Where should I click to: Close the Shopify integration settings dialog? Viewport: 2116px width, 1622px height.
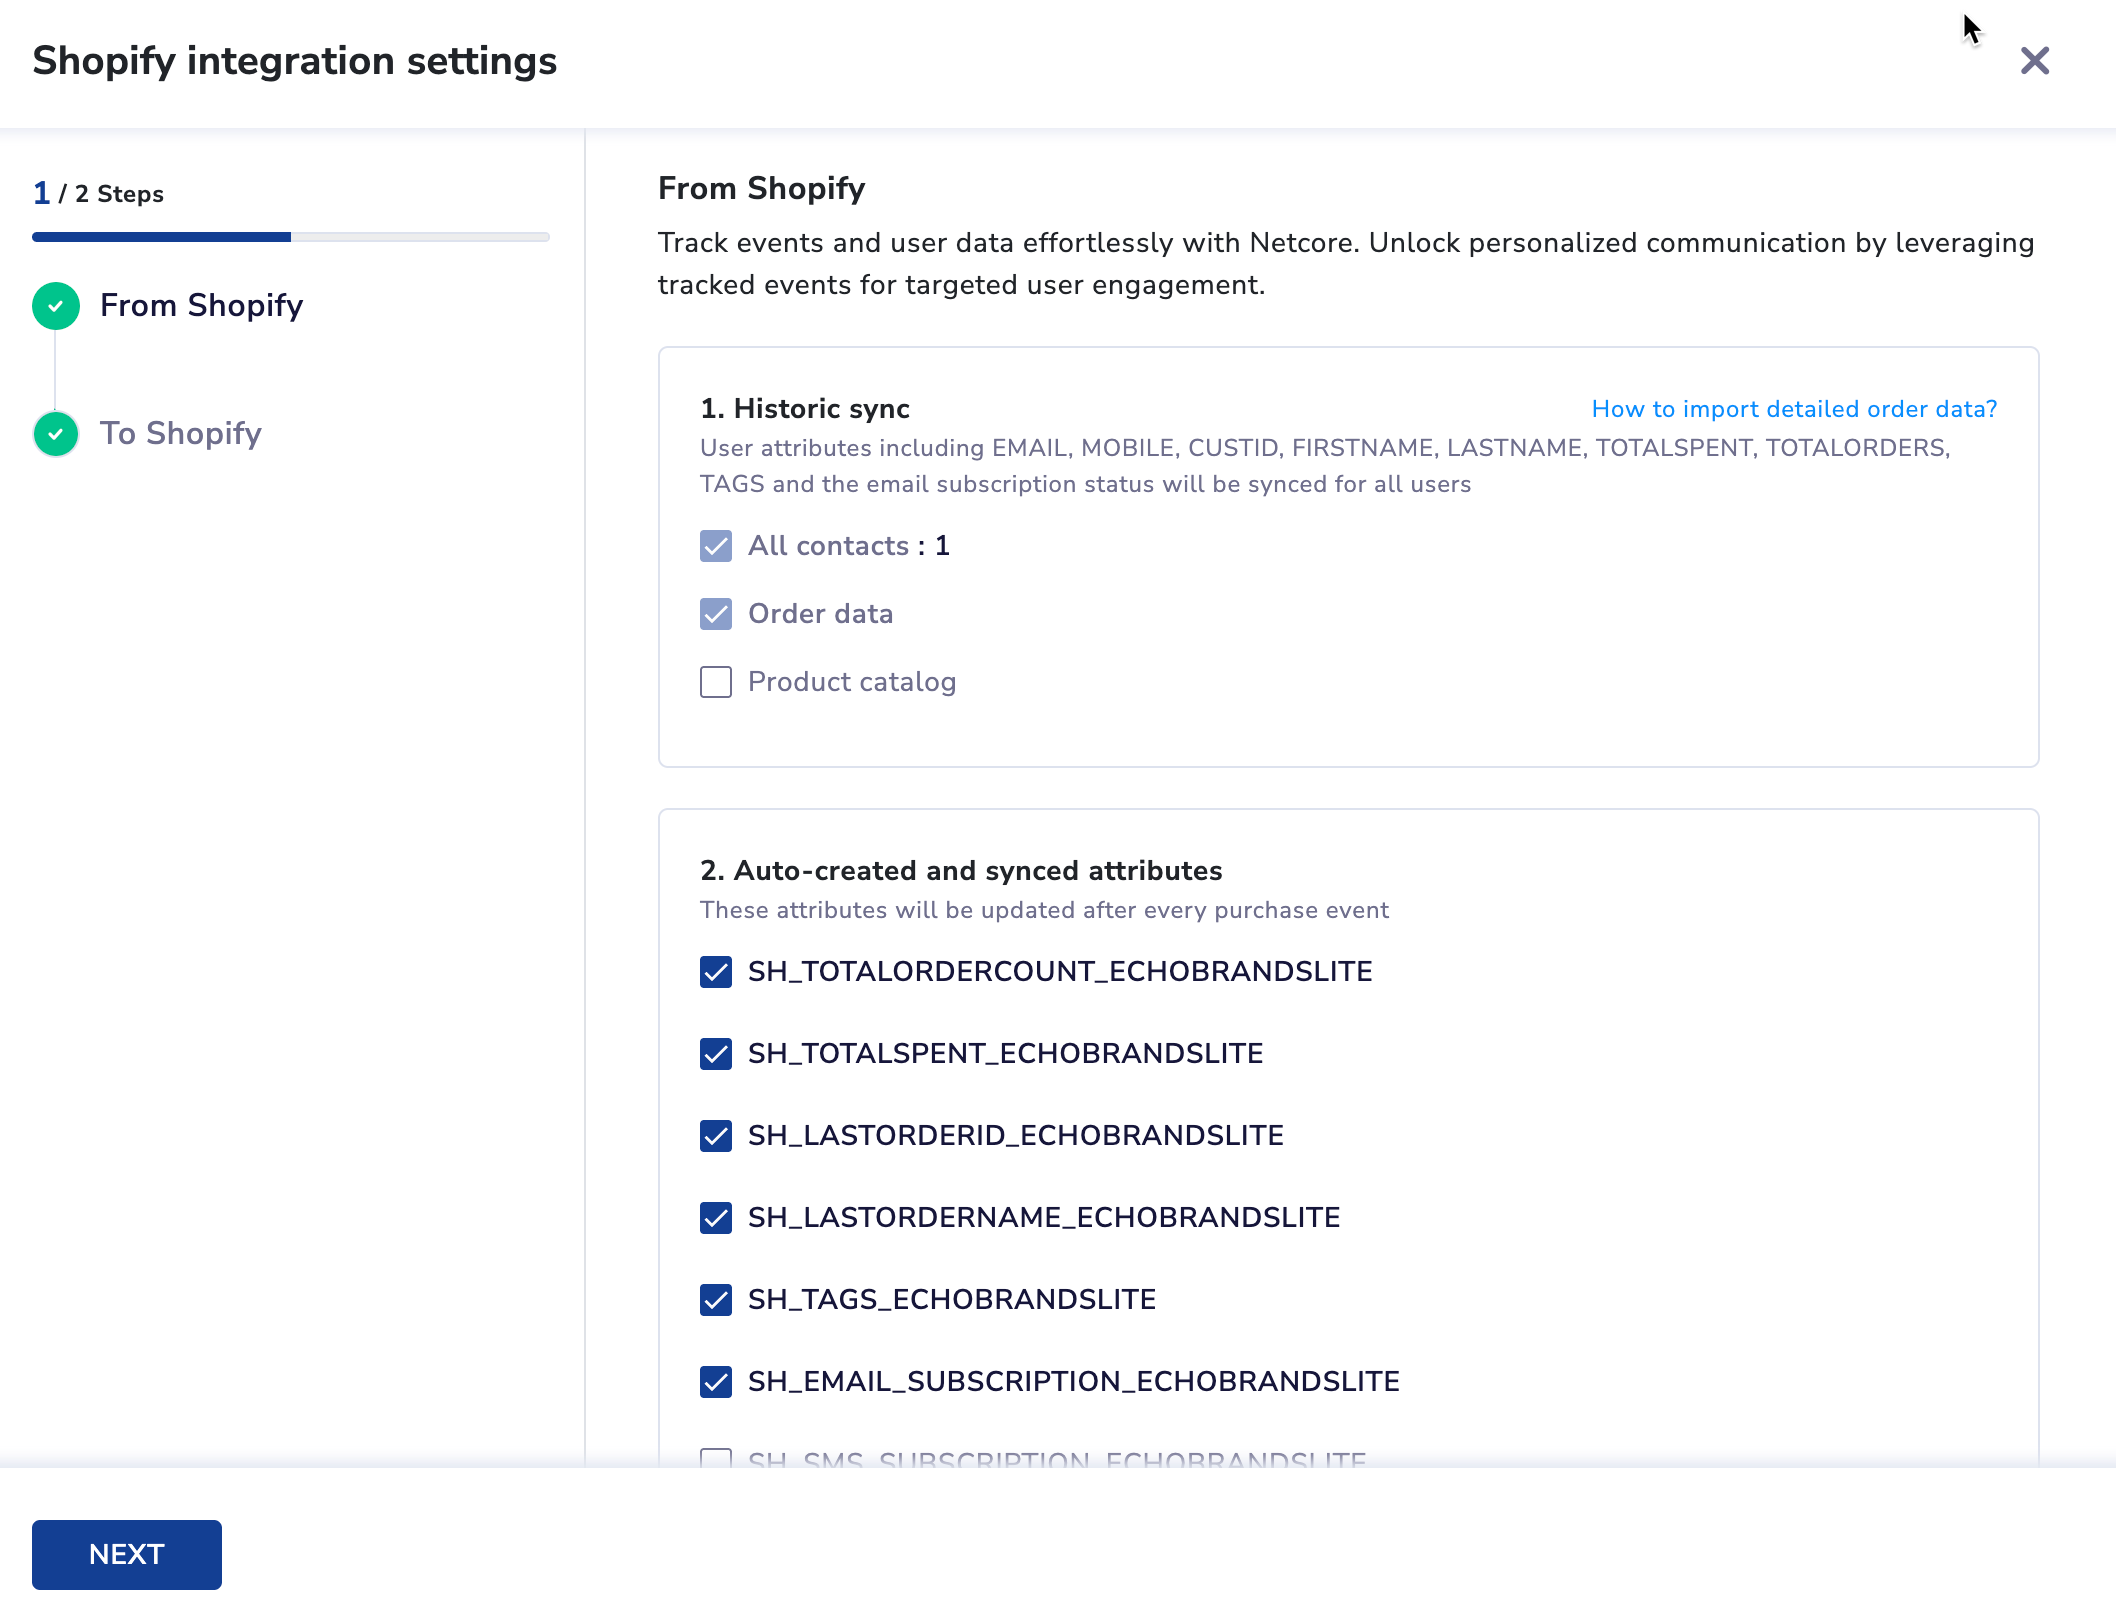(2034, 61)
